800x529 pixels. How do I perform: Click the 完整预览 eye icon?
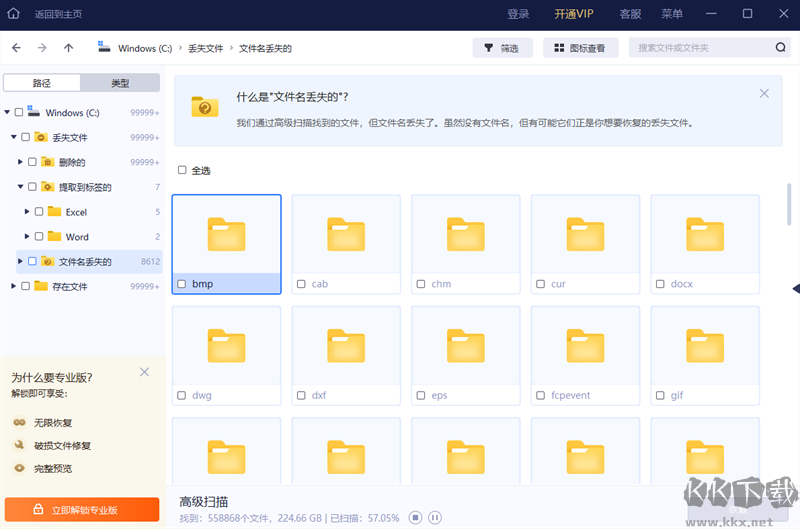19,468
